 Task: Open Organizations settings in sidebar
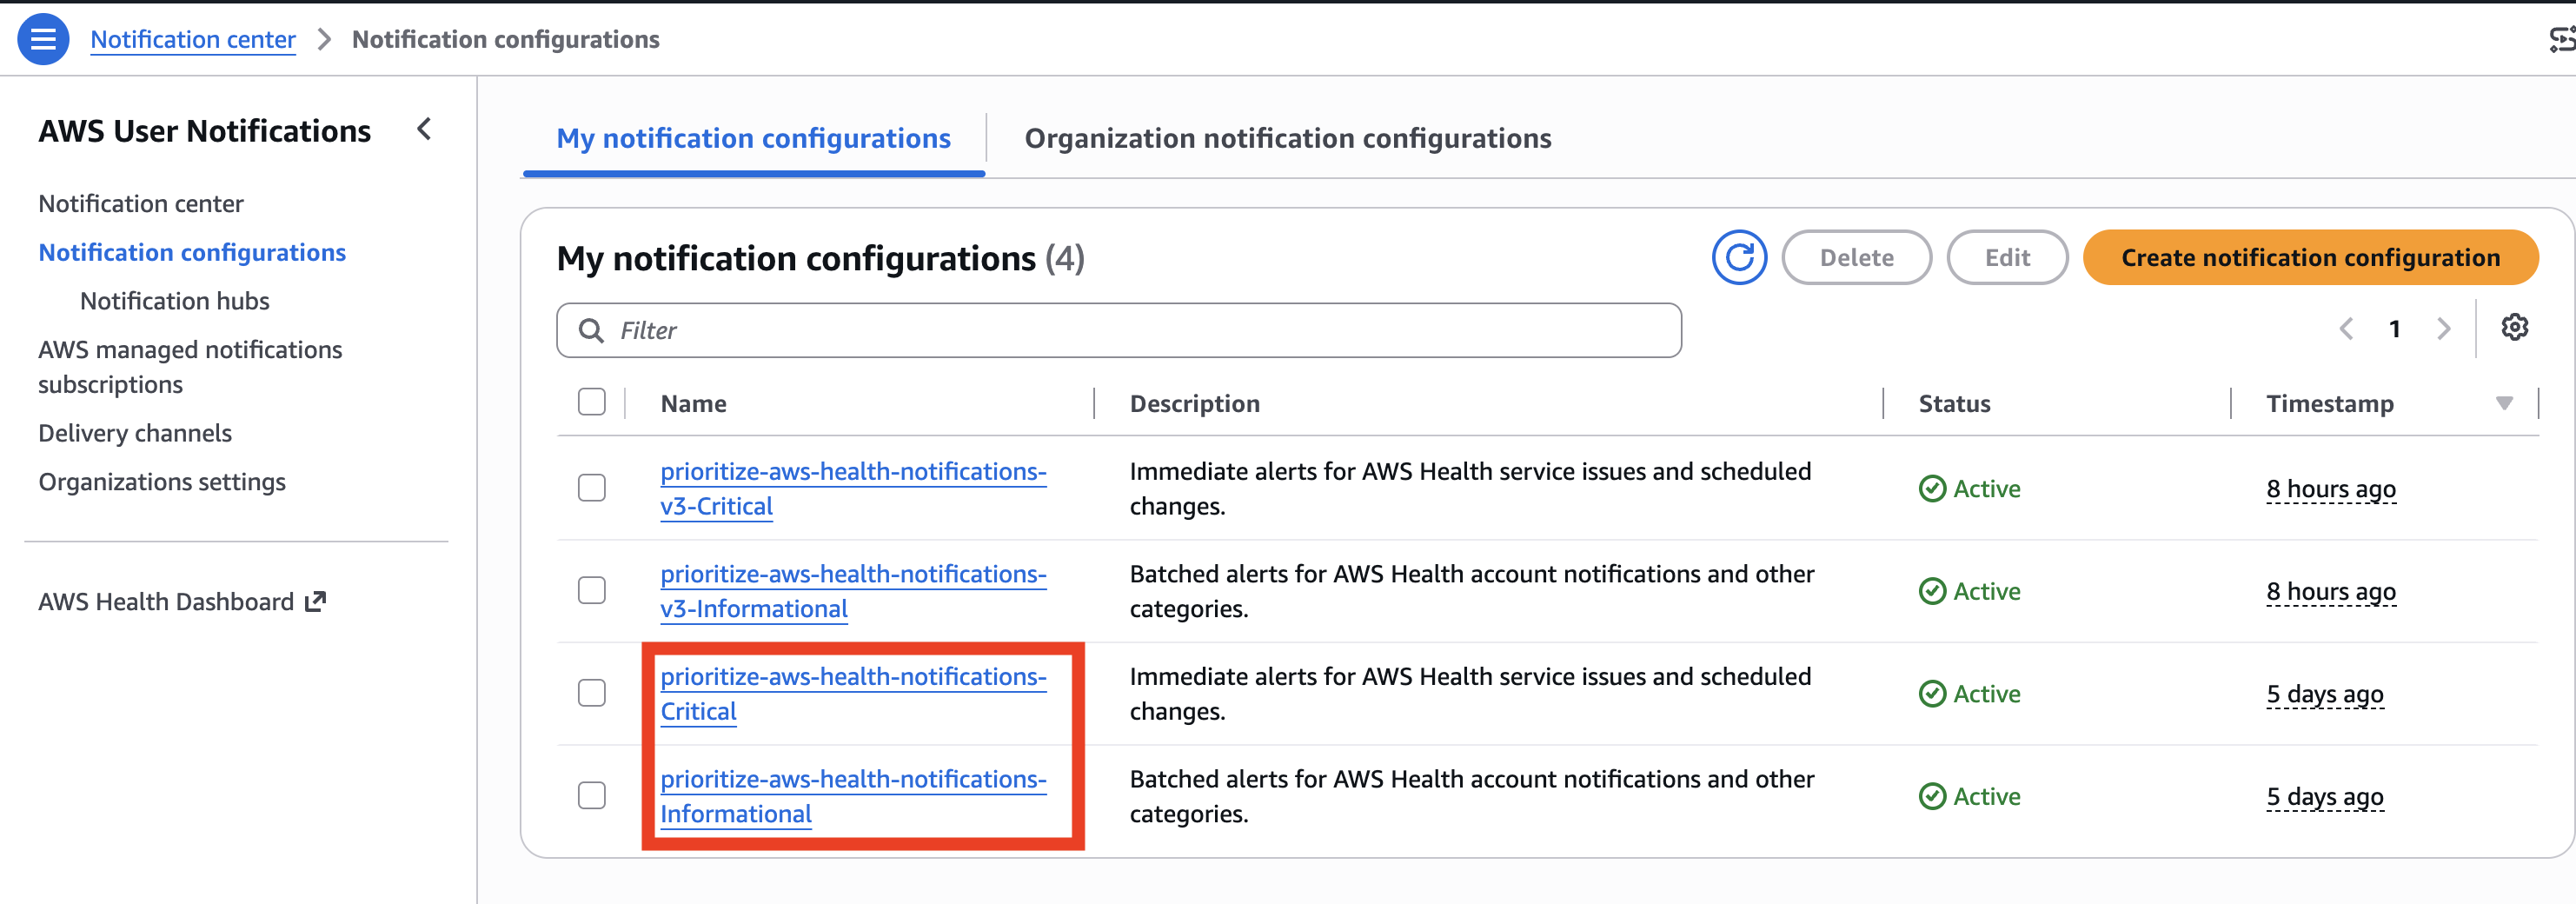(x=162, y=483)
